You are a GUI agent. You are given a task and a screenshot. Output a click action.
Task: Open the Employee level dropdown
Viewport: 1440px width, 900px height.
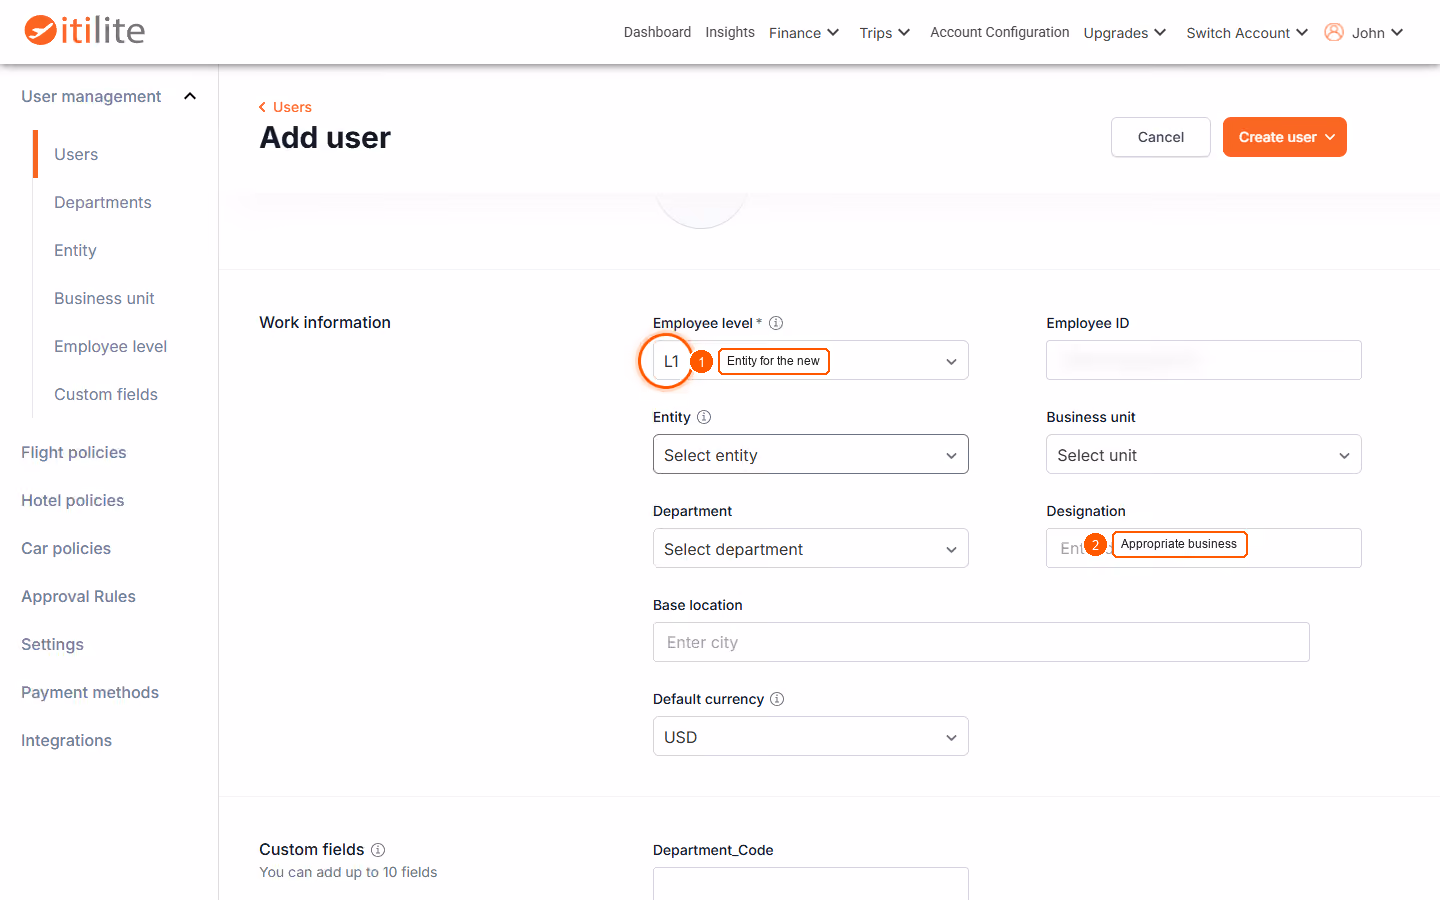coord(811,360)
